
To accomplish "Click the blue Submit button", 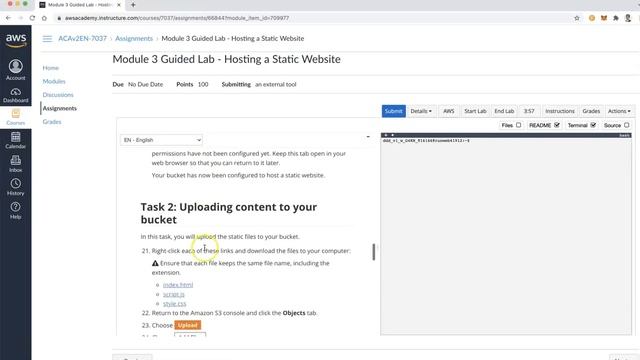I will click(x=393, y=111).
